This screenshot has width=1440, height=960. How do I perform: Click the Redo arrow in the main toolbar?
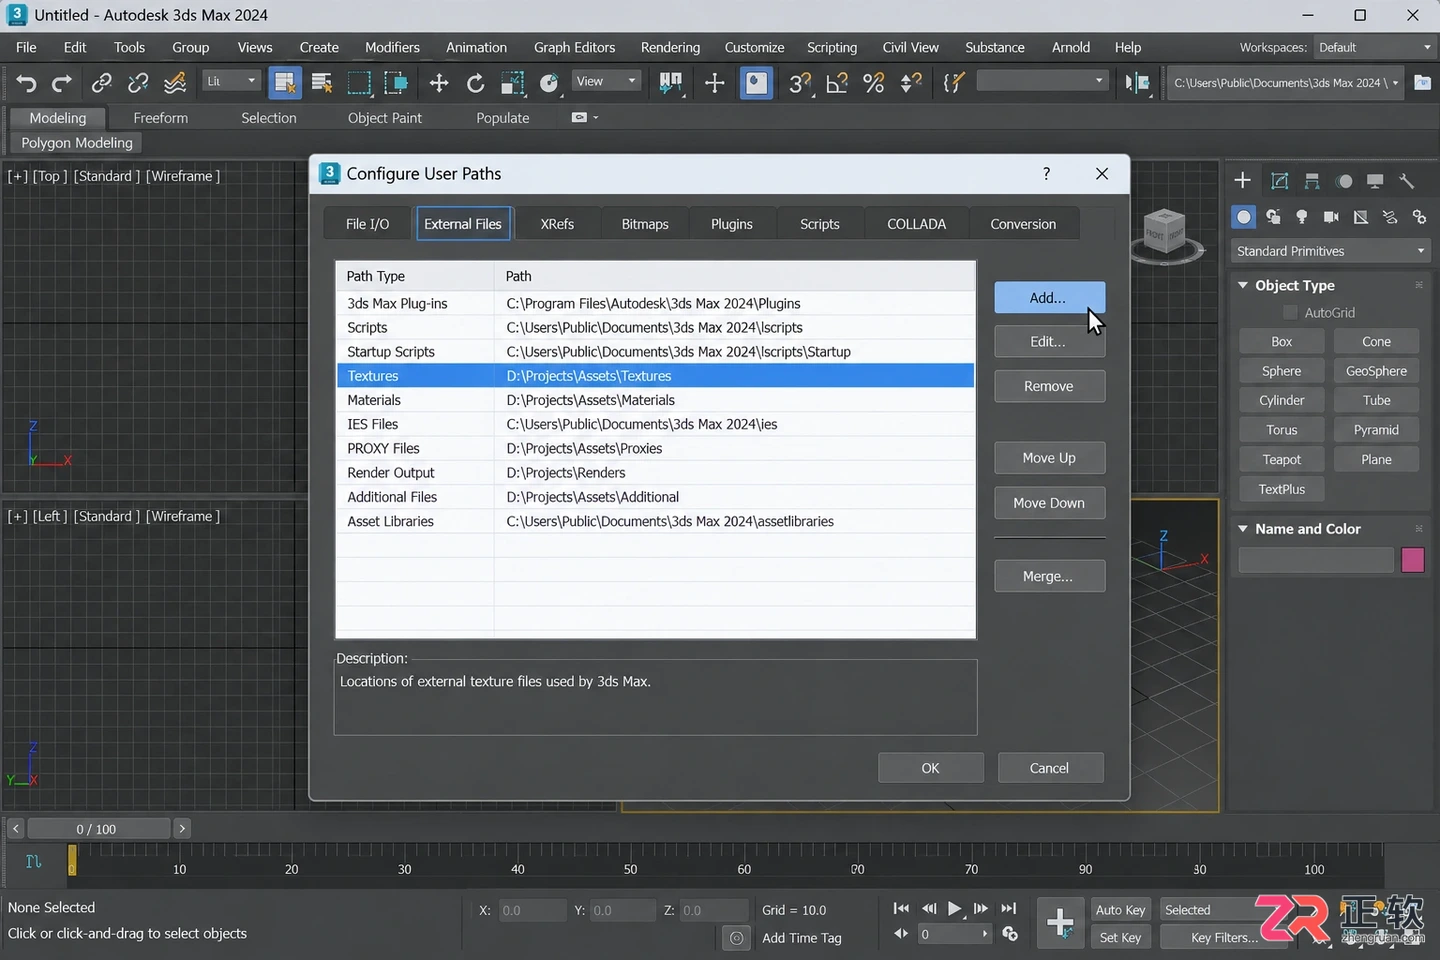pyautogui.click(x=62, y=83)
